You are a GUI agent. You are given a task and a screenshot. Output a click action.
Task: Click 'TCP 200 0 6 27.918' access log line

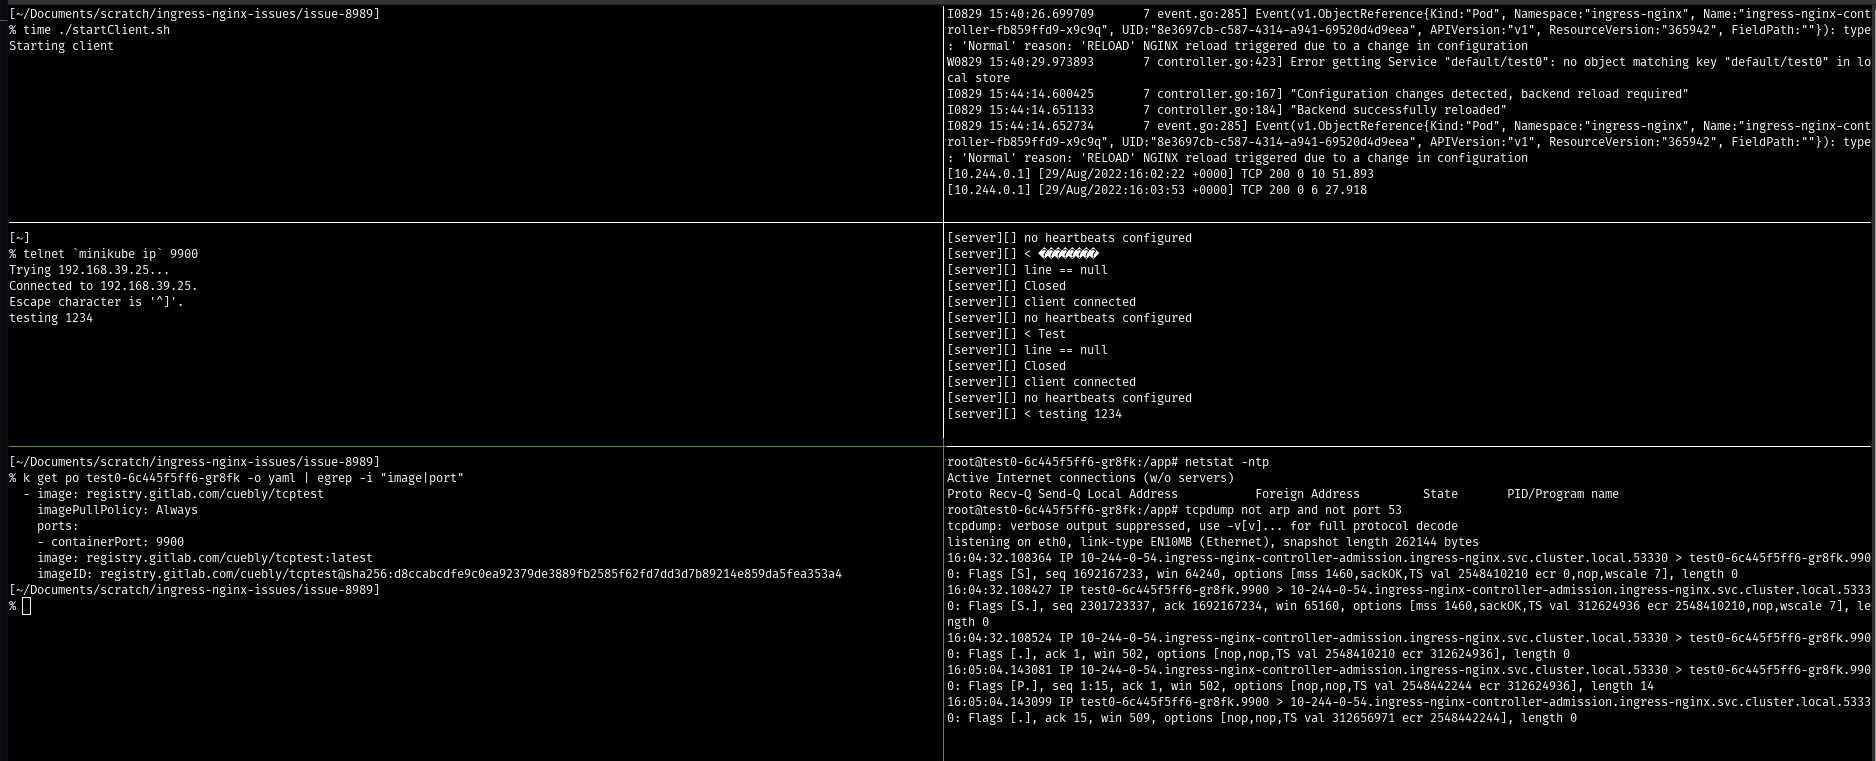click(1157, 190)
